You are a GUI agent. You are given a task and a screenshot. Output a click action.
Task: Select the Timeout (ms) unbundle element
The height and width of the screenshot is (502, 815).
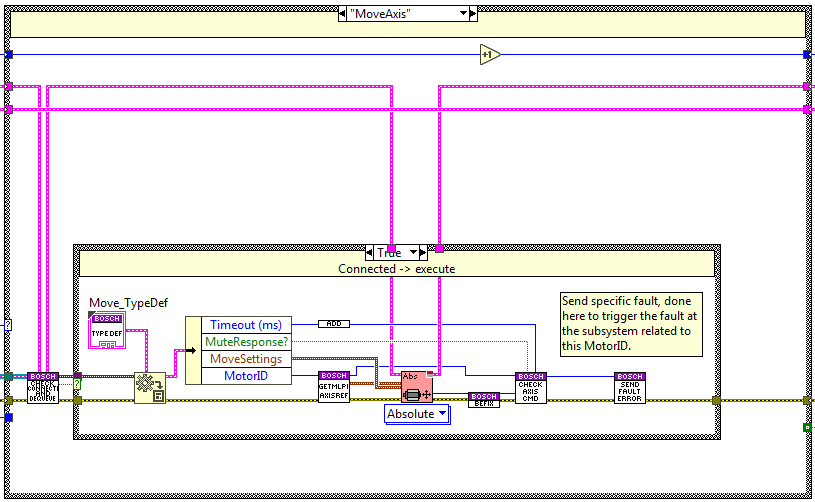pos(246,325)
